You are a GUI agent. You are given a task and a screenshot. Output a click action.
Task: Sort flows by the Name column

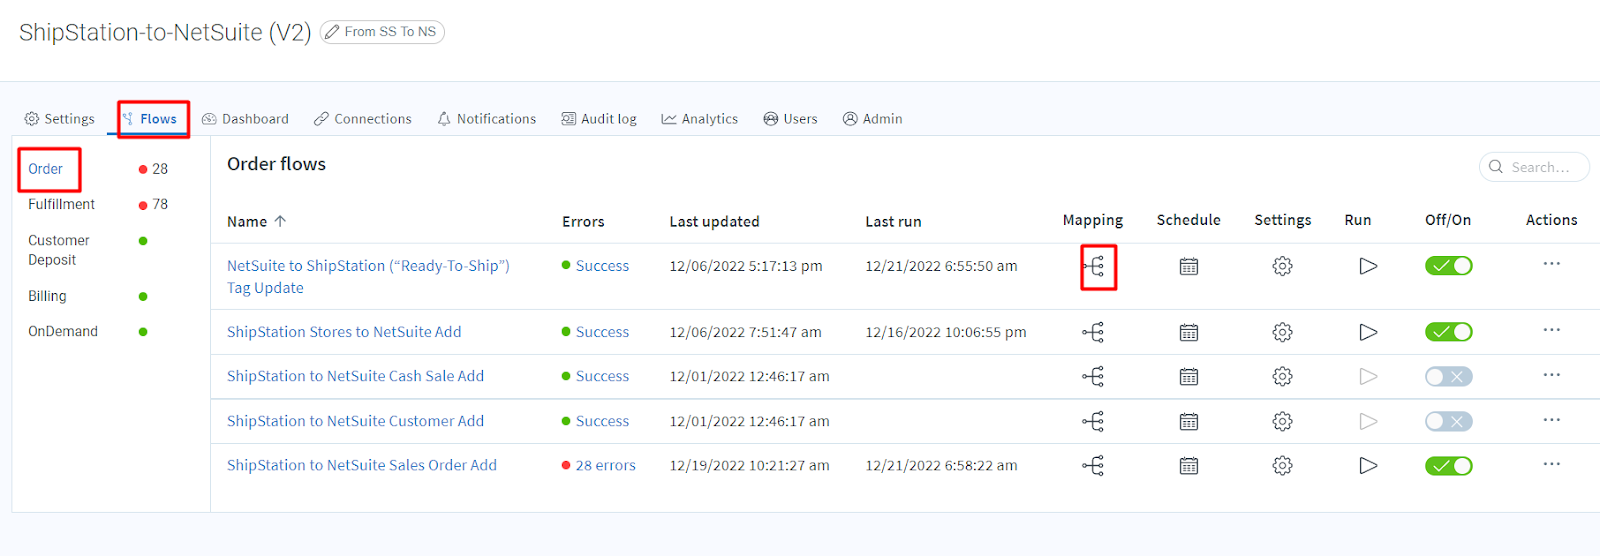257,222
